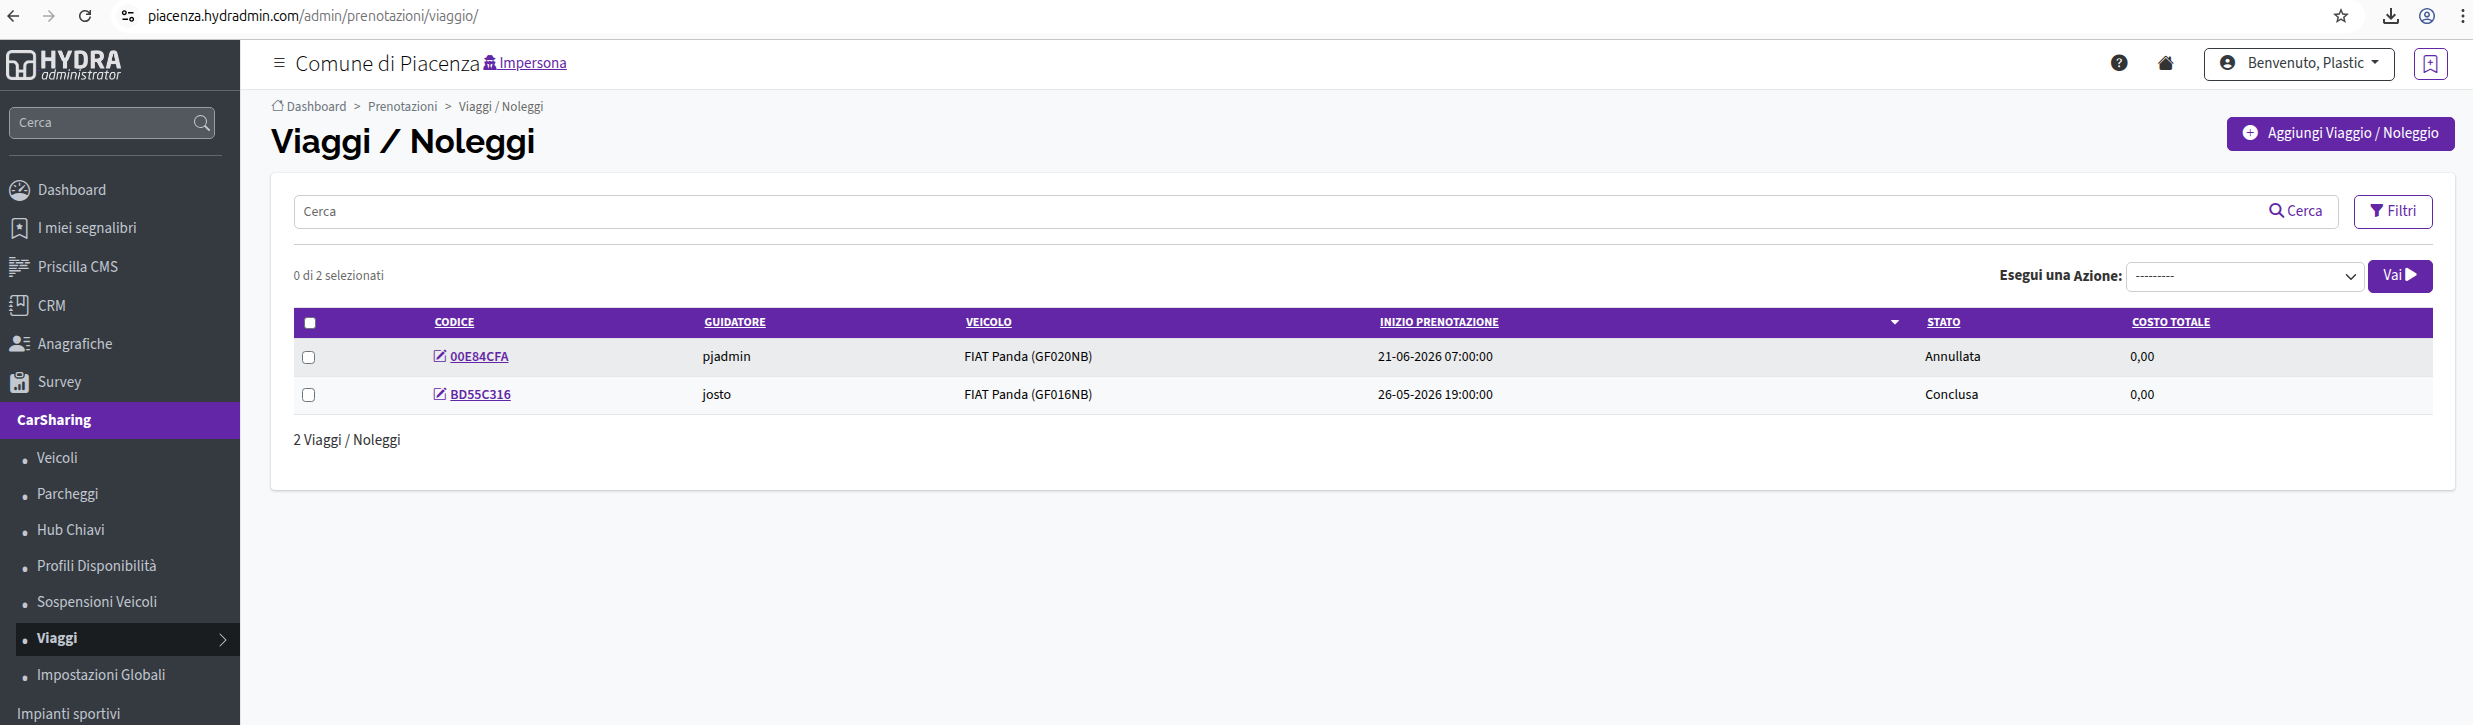Select the checkbox for trip BD55C316
Image resolution: width=2473 pixels, height=725 pixels.
(308, 395)
